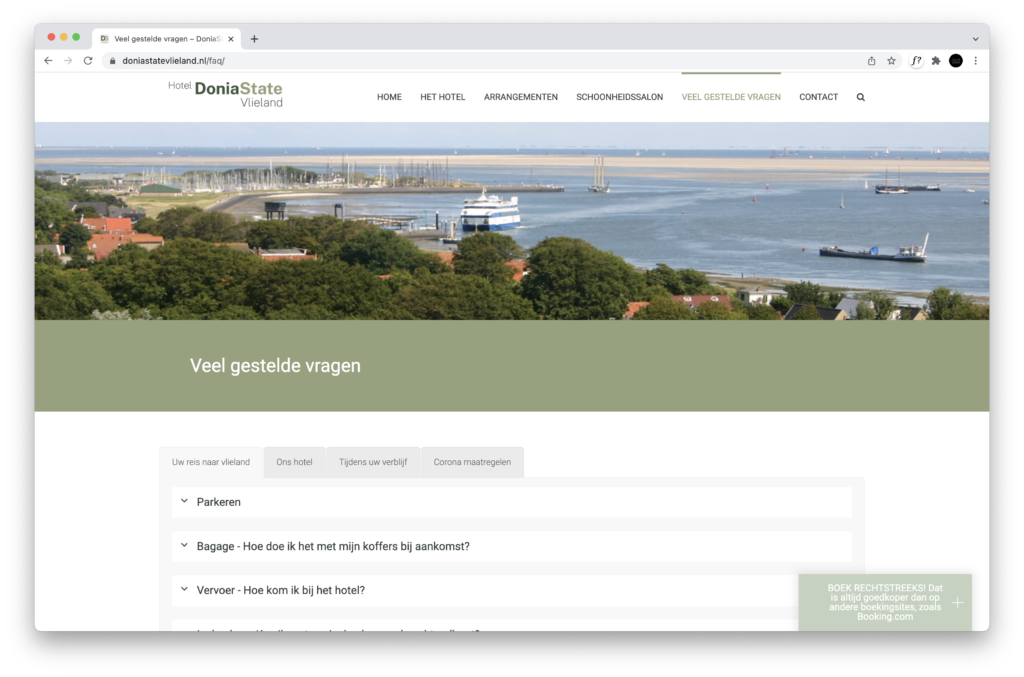Click the search magnifier icon in navigation

click(x=860, y=97)
